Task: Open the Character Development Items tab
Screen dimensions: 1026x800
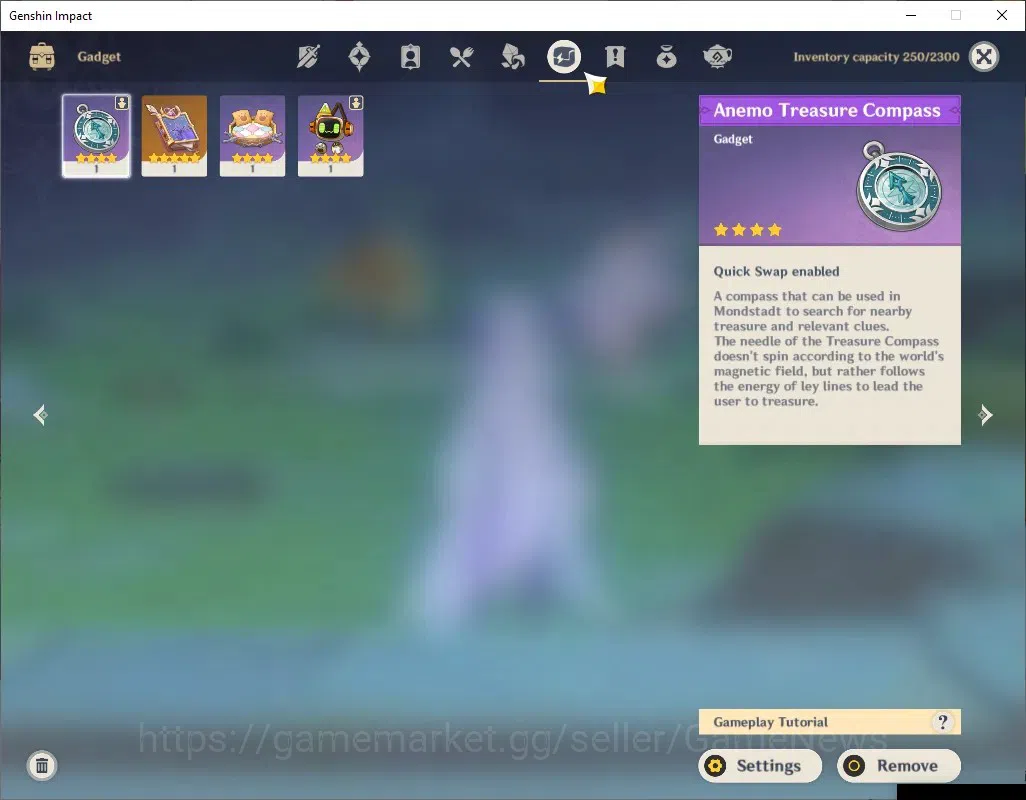Action: coord(410,57)
